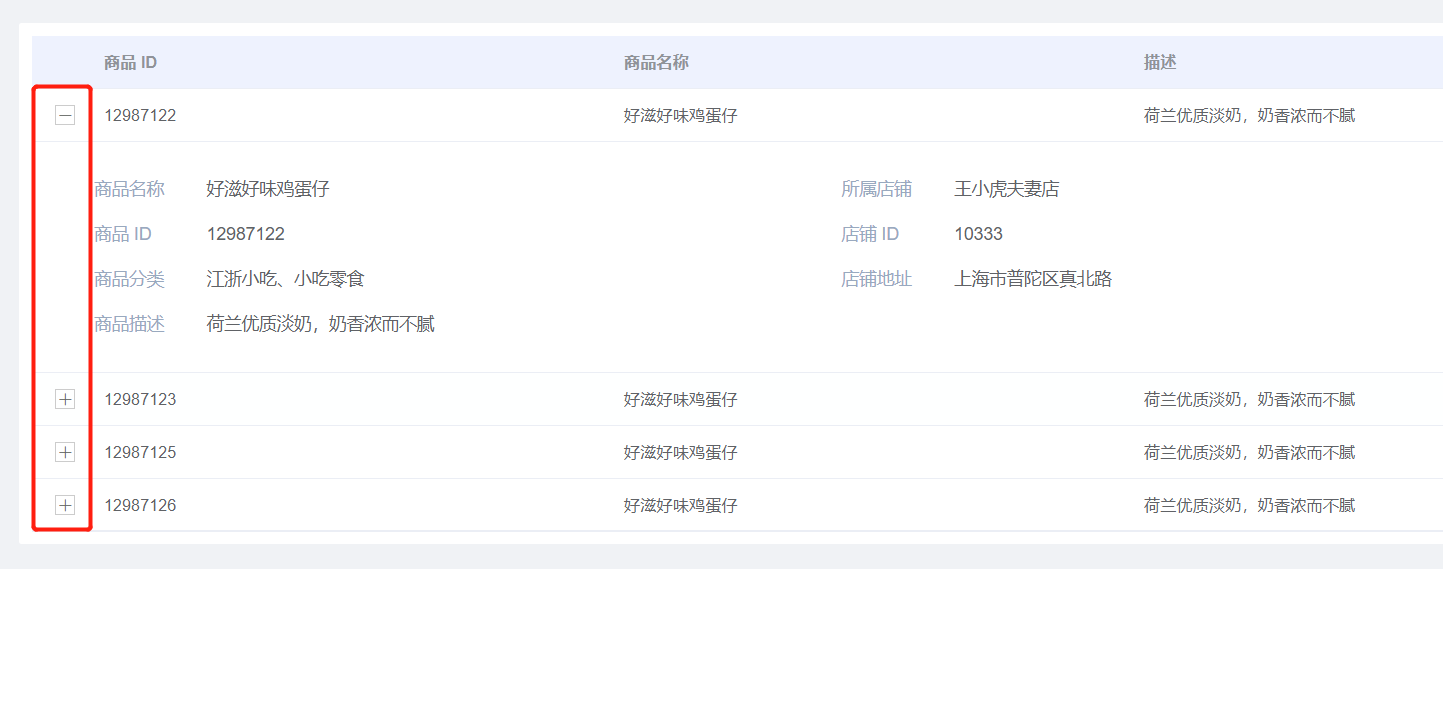Screen dimensions: 1443x720
Task: Click the description 荷兰优质淡奶，奶香浓而不腻 in row 12987126
Action: (x=1250, y=505)
